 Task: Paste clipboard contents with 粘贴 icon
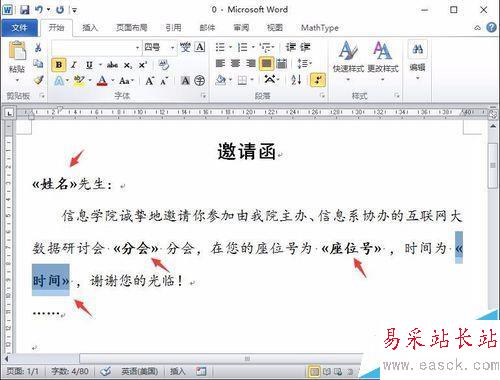(x=17, y=51)
